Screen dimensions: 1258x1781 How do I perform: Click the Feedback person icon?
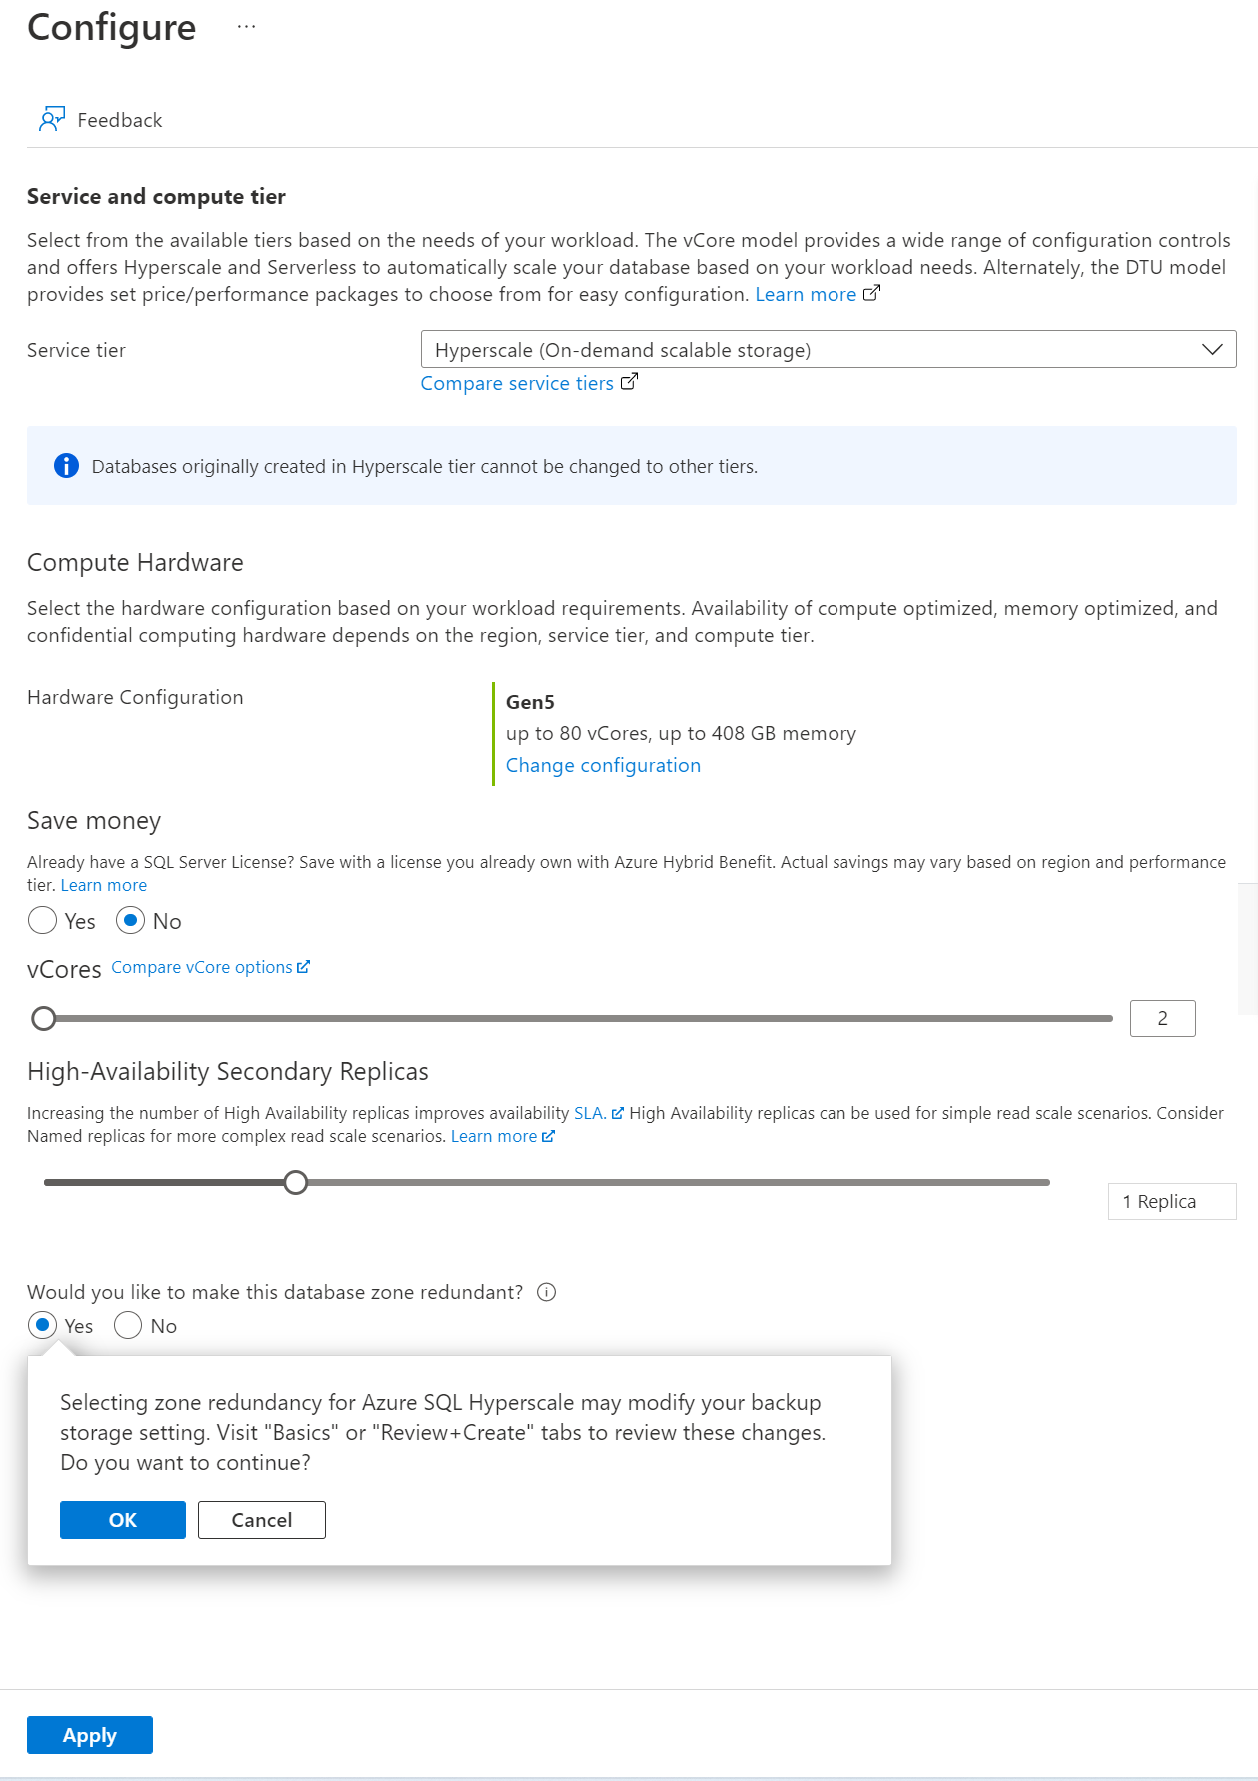51,120
